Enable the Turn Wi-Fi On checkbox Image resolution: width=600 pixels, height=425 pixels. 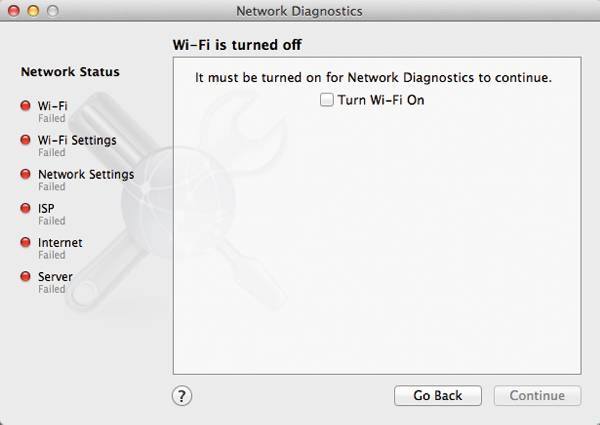[x=326, y=100]
